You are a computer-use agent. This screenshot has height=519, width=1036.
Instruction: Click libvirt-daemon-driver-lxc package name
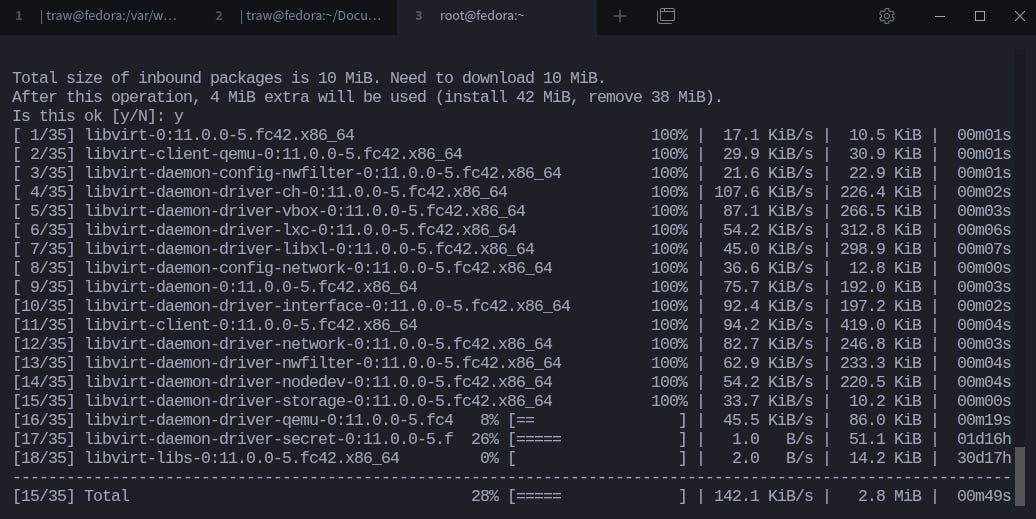click(301, 230)
